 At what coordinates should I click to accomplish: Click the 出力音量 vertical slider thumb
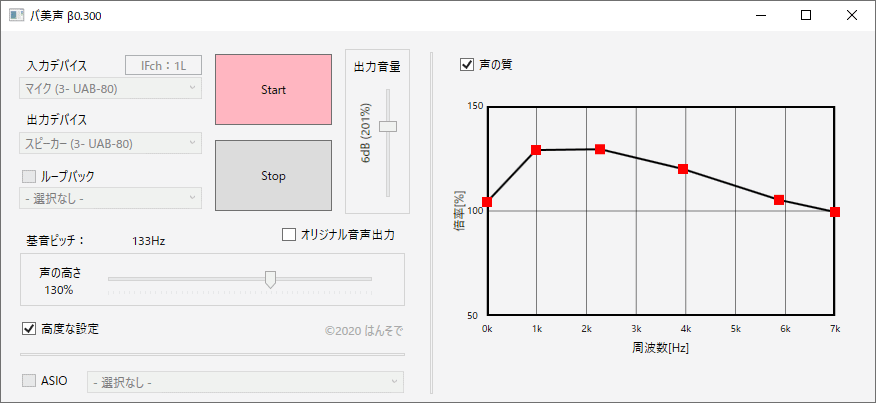pos(388,126)
